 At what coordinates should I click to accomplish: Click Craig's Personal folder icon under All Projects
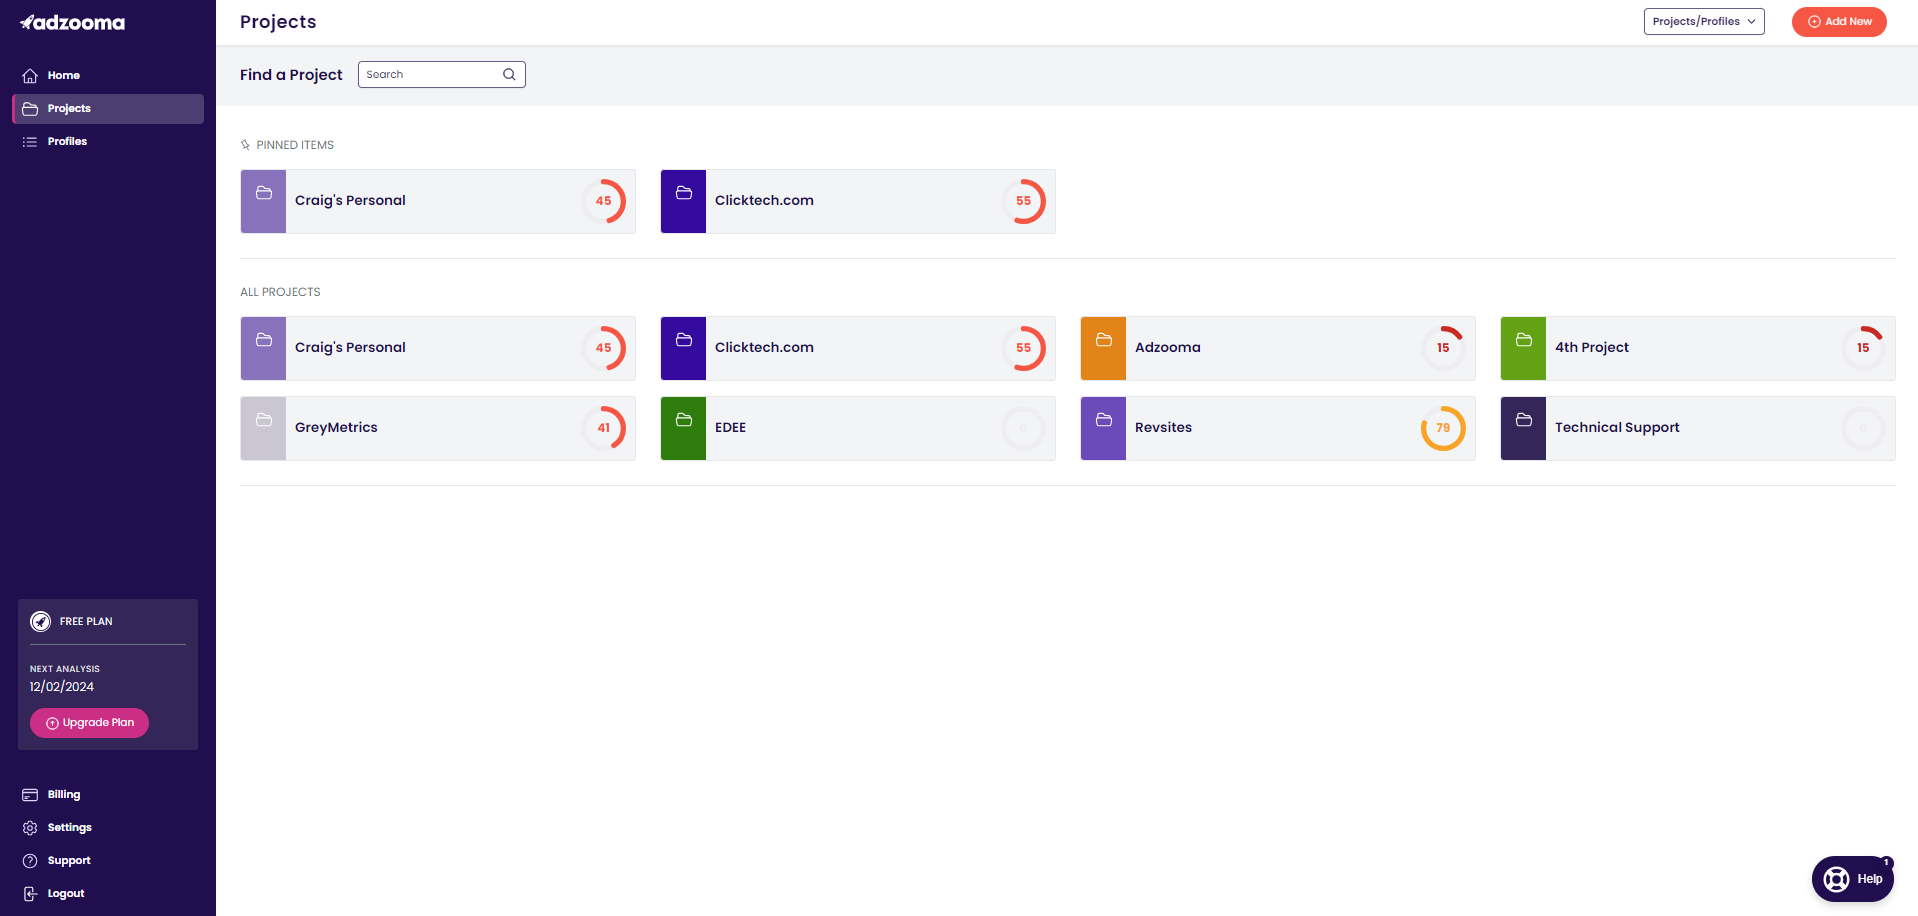(264, 340)
